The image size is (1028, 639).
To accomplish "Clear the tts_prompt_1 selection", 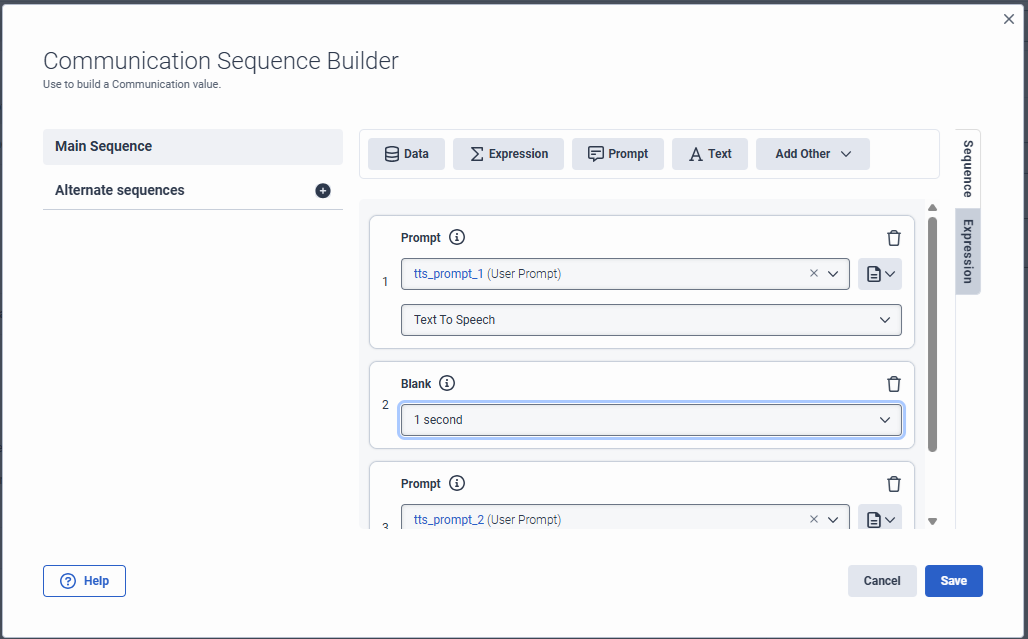I will coord(813,273).
